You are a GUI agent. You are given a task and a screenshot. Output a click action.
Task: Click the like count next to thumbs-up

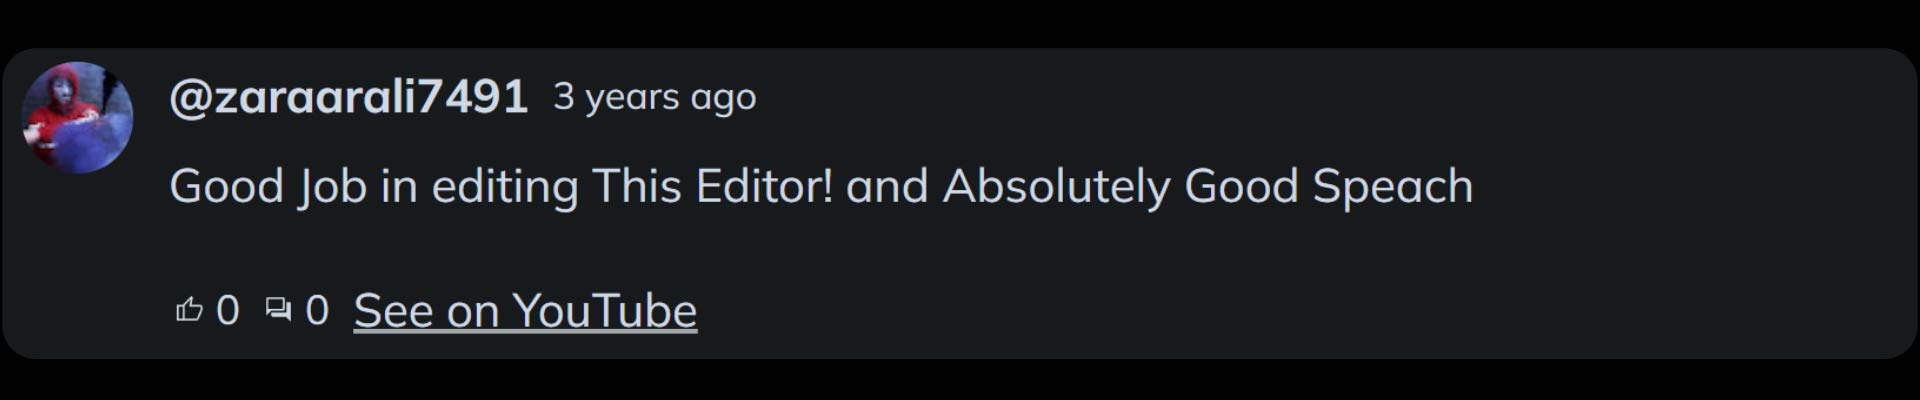228,310
